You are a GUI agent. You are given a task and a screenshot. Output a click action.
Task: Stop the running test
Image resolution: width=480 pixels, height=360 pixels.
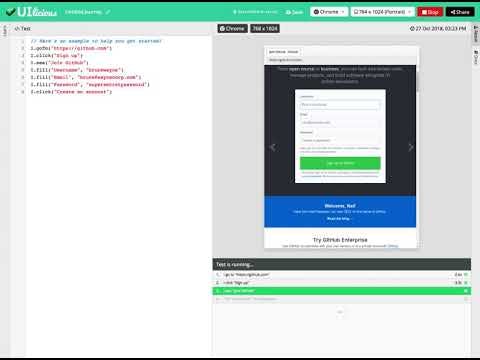(430, 12)
